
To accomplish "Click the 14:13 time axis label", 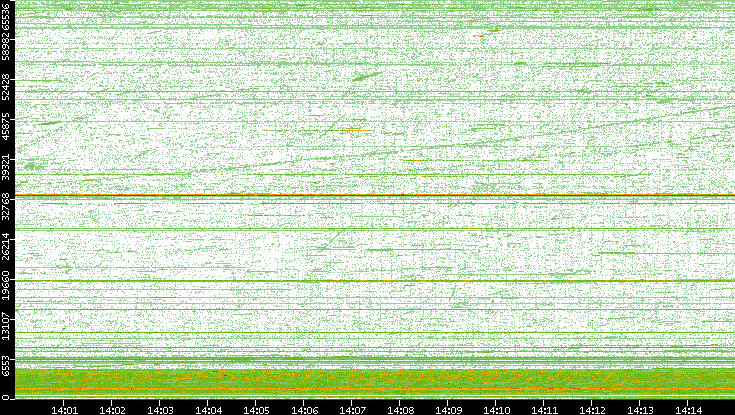I will pos(640,410).
